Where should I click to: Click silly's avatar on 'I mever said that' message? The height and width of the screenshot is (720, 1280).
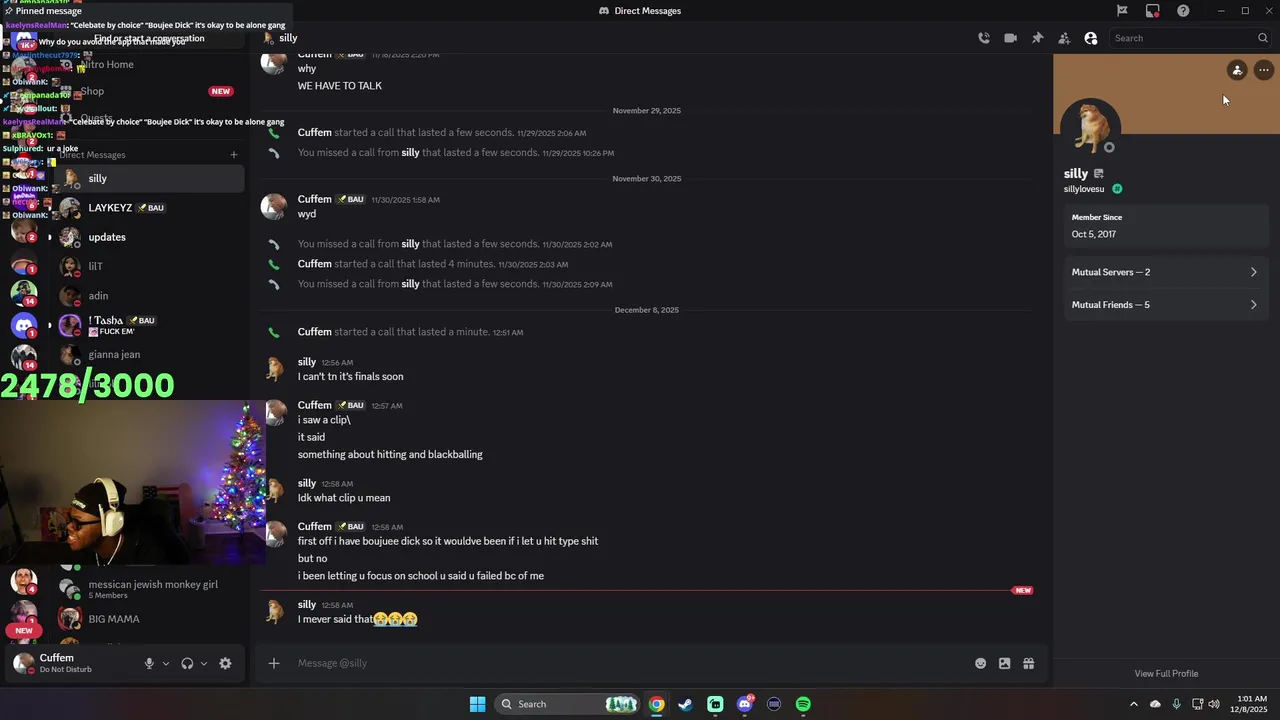click(x=274, y=612)
